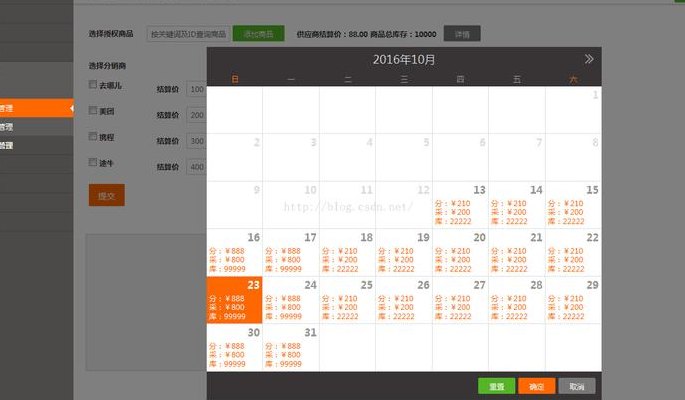The image size is (685, 400).
Task: Select calendar date 29
Action: coord(573,300)
